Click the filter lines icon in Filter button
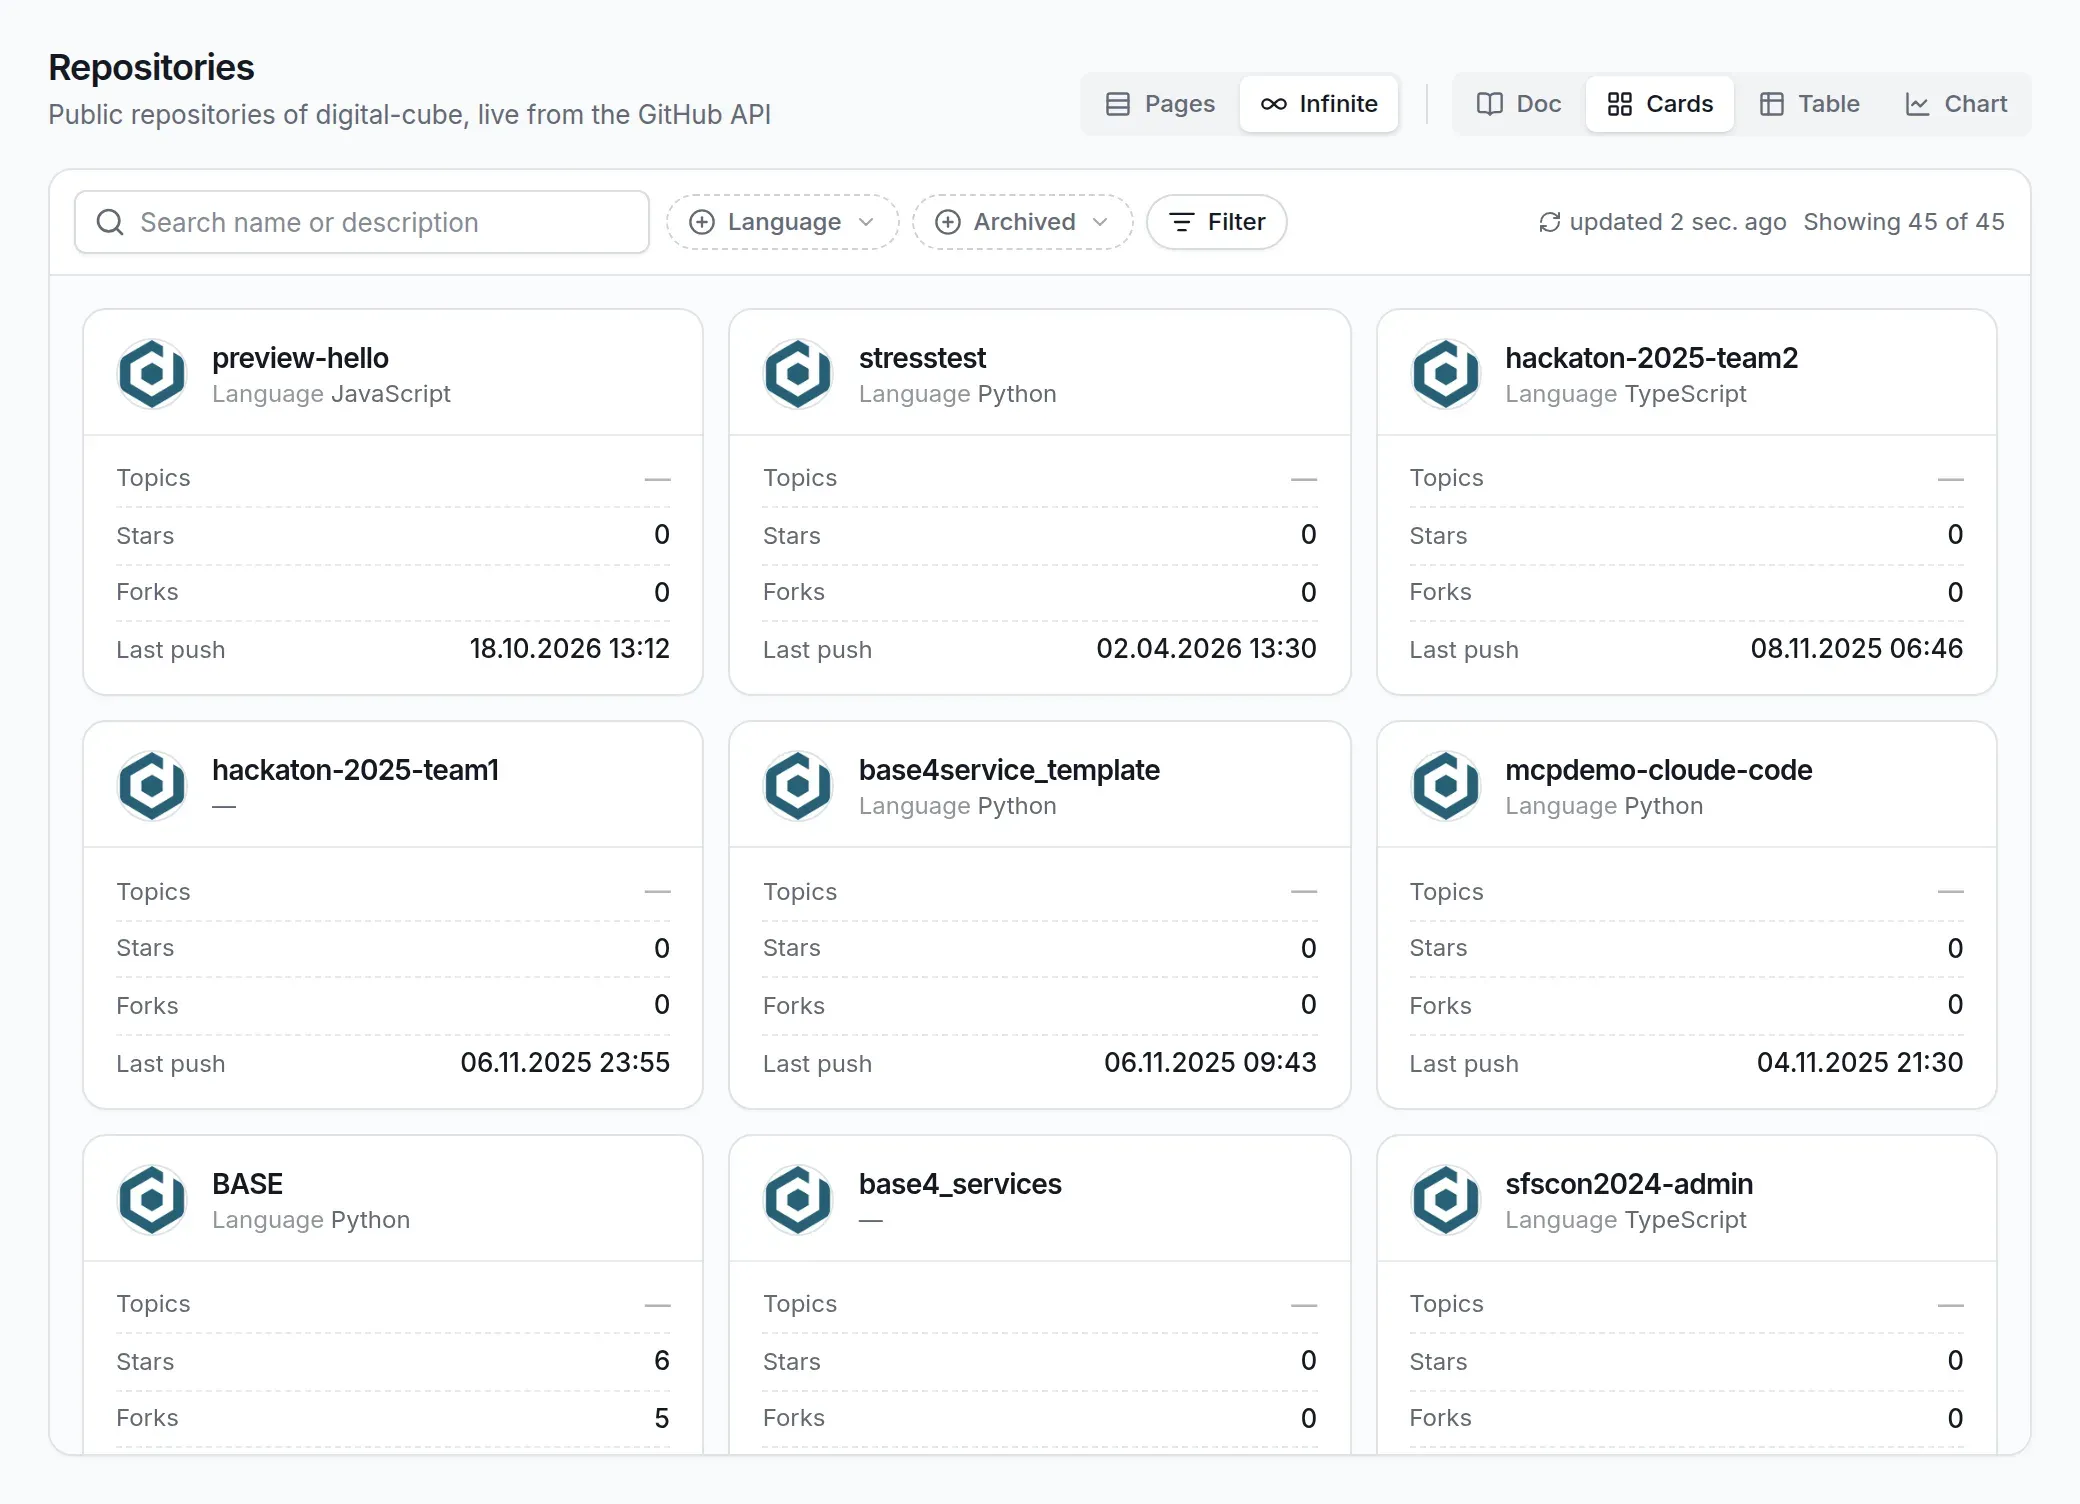 [1181, 222]
